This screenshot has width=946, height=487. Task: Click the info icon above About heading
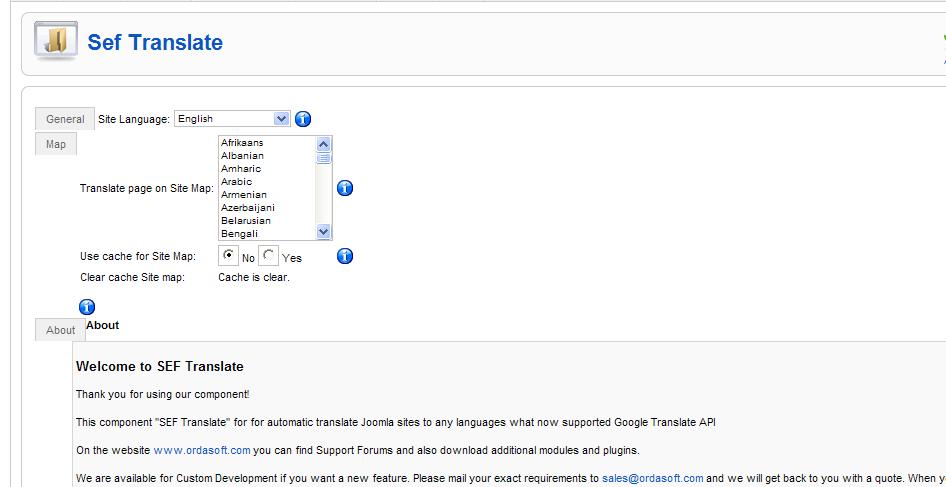87,307
